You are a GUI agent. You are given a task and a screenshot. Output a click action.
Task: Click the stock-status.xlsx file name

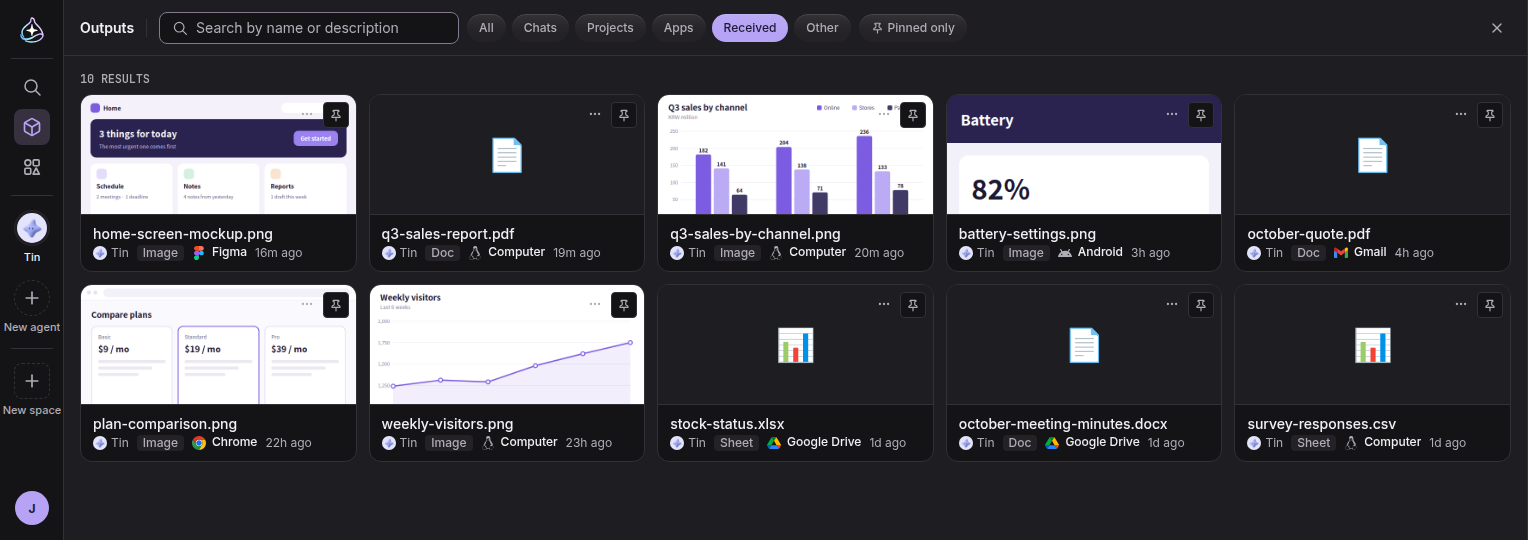pos(727,424)
